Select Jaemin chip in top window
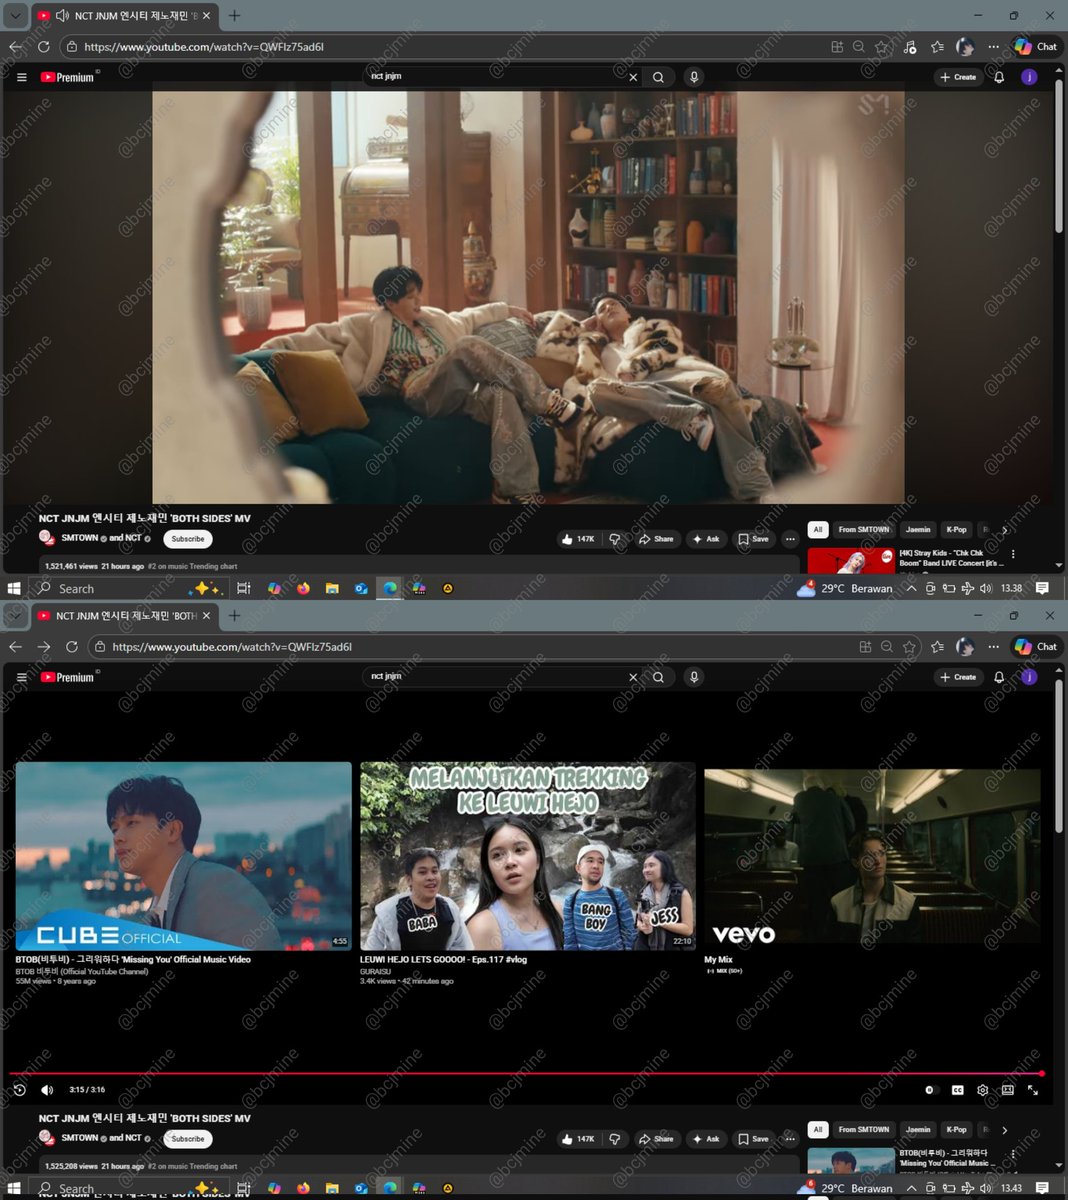This screenshot has height=1200, width=1068. pos(918,530)
